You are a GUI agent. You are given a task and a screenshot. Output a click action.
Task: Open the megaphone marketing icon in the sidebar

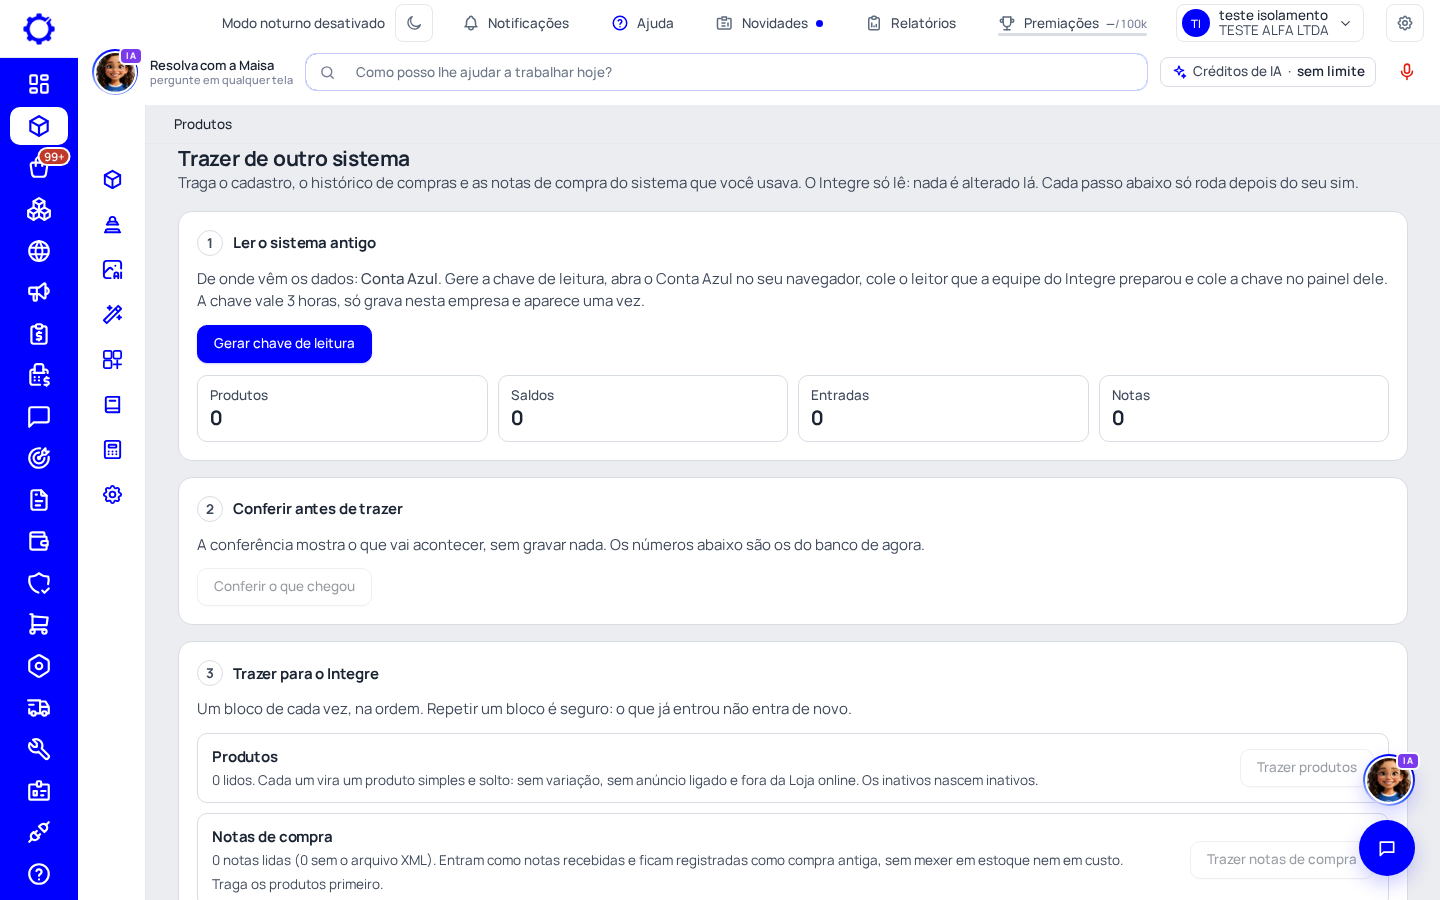point(39,292)
